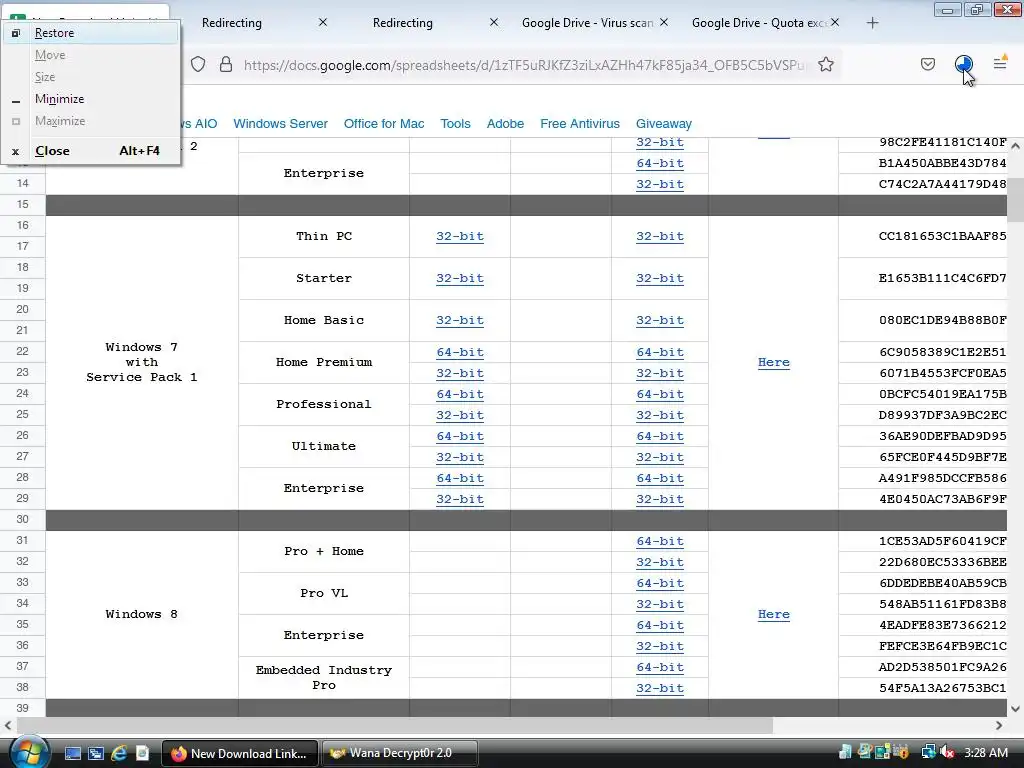Viewport: 1024px width, 768px height.
Task: Click the address bar URL field
Action: (526, 65)
